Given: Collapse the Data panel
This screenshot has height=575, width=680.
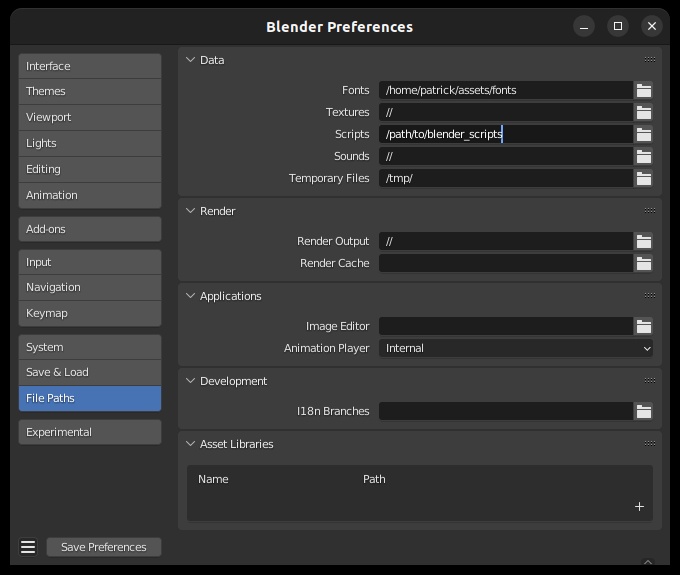Looking at the screenshot, I should pyautogui.click(x=190, y=60).
